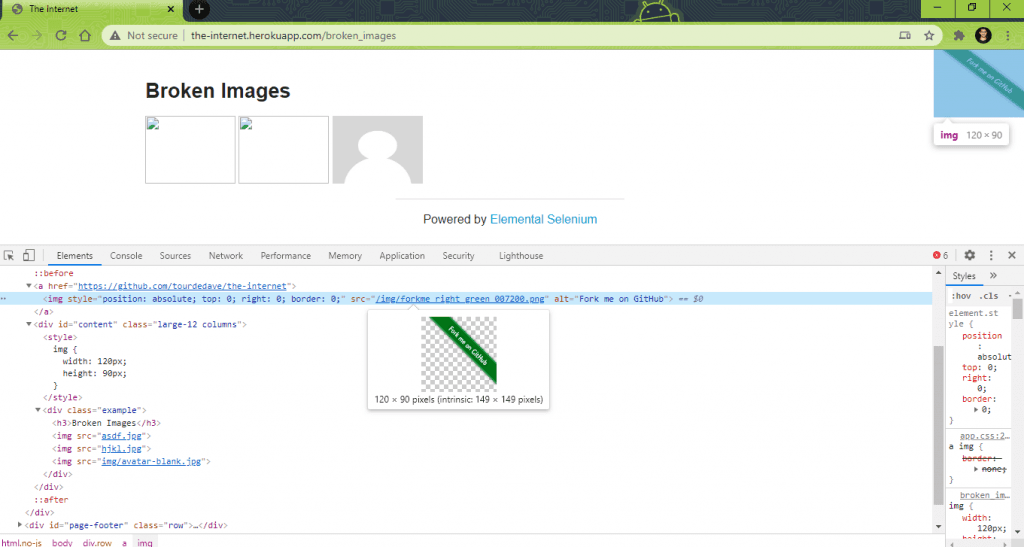1024x547 pixels.
Task: Follow the Elemental Selenium link
Action: pyautogui.click(x=543, y=219)
